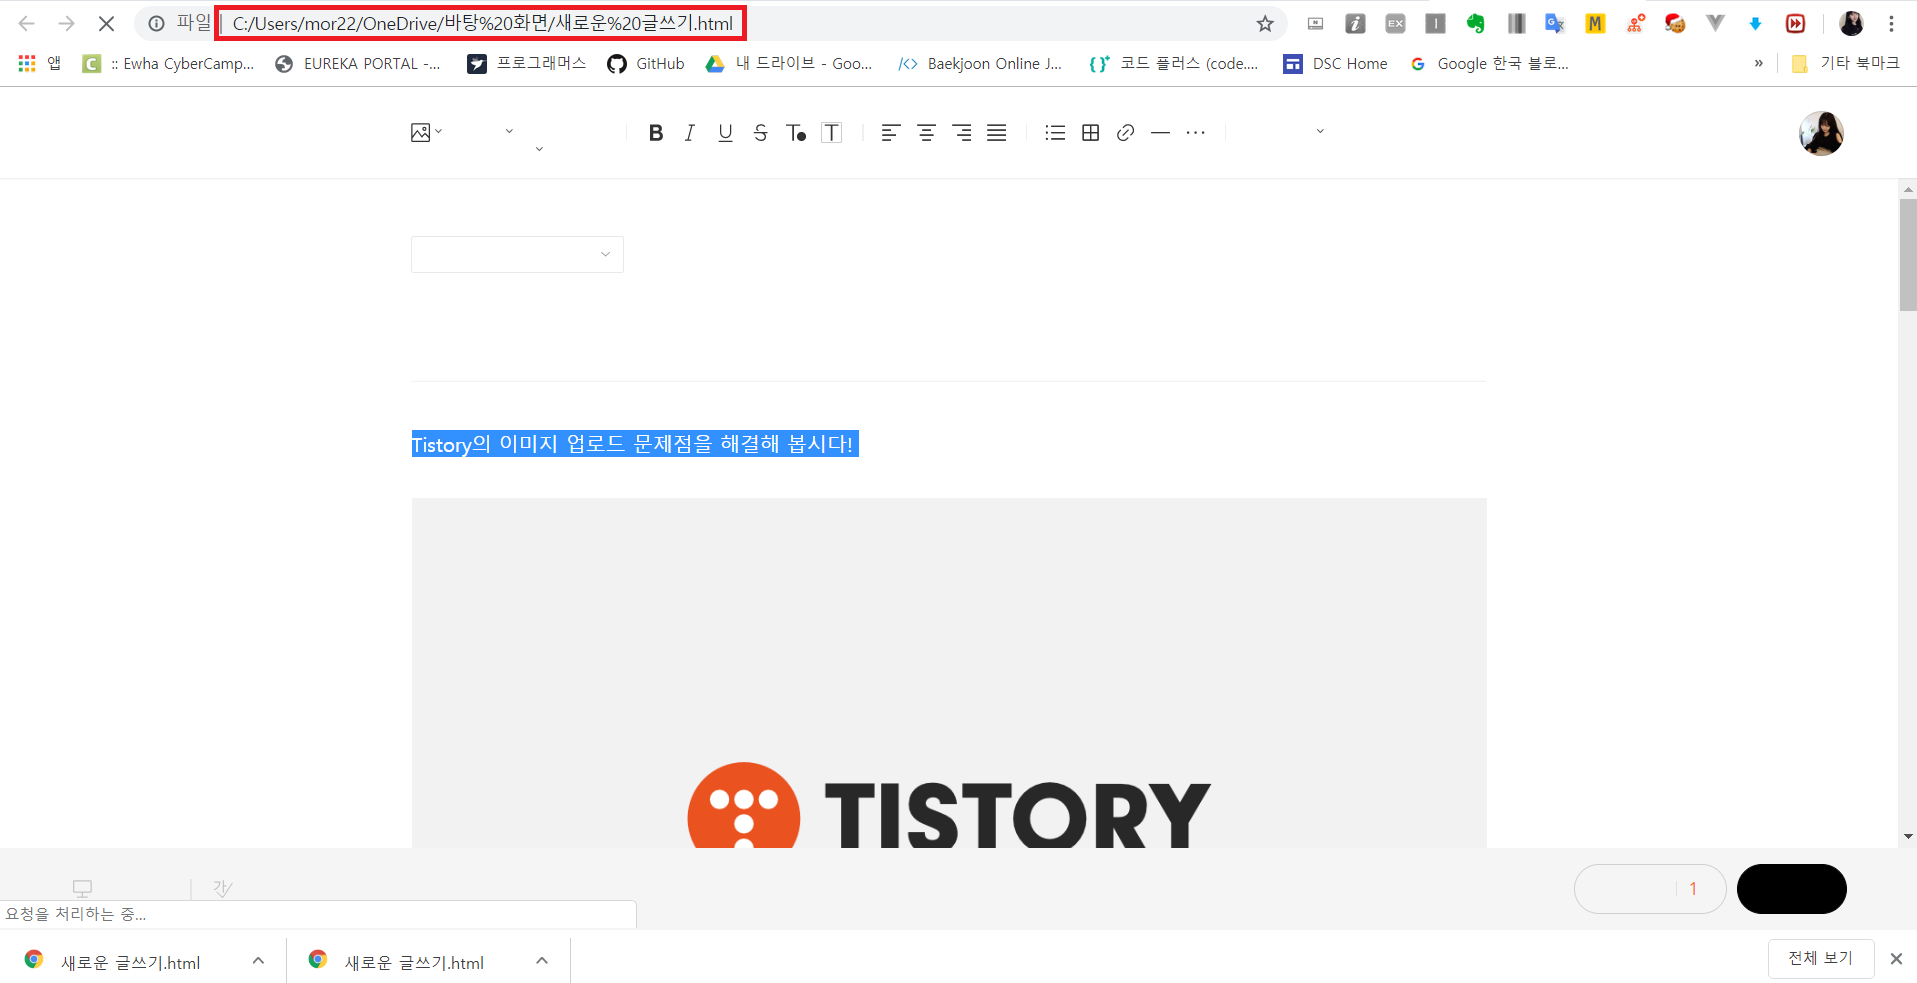Open the 기타 북마크 folder
Image resolution: width=1917 pixels, height=983 pixels.
pos(1845,63)
